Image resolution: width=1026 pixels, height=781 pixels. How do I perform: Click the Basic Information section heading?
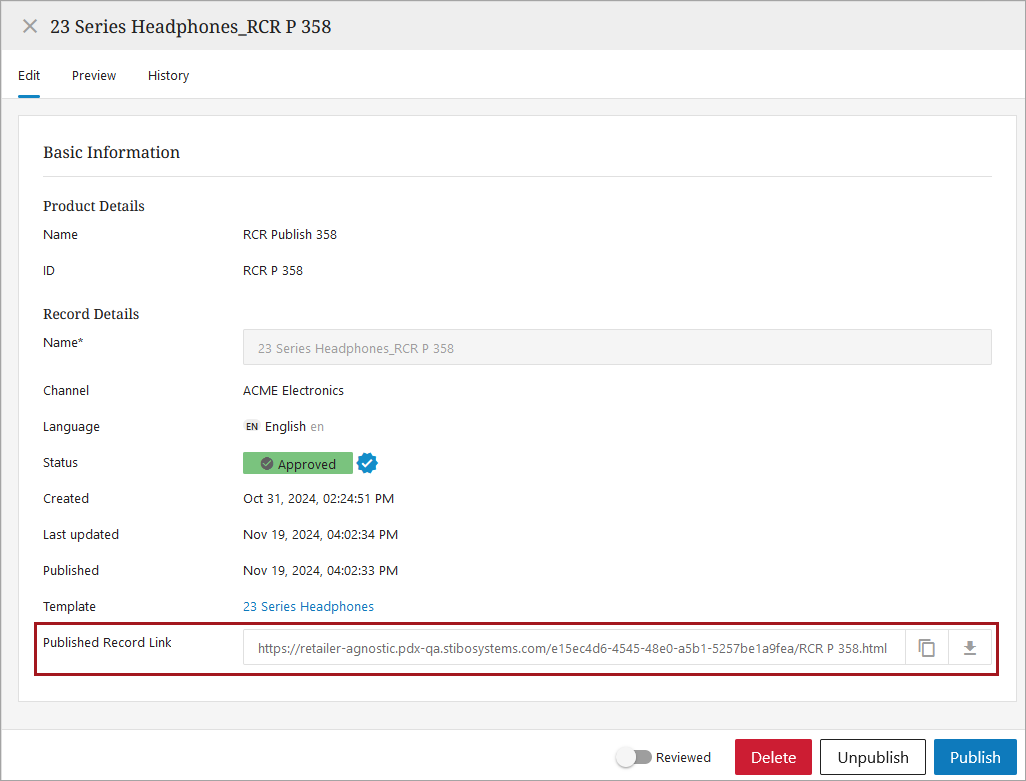pos(111,153)
